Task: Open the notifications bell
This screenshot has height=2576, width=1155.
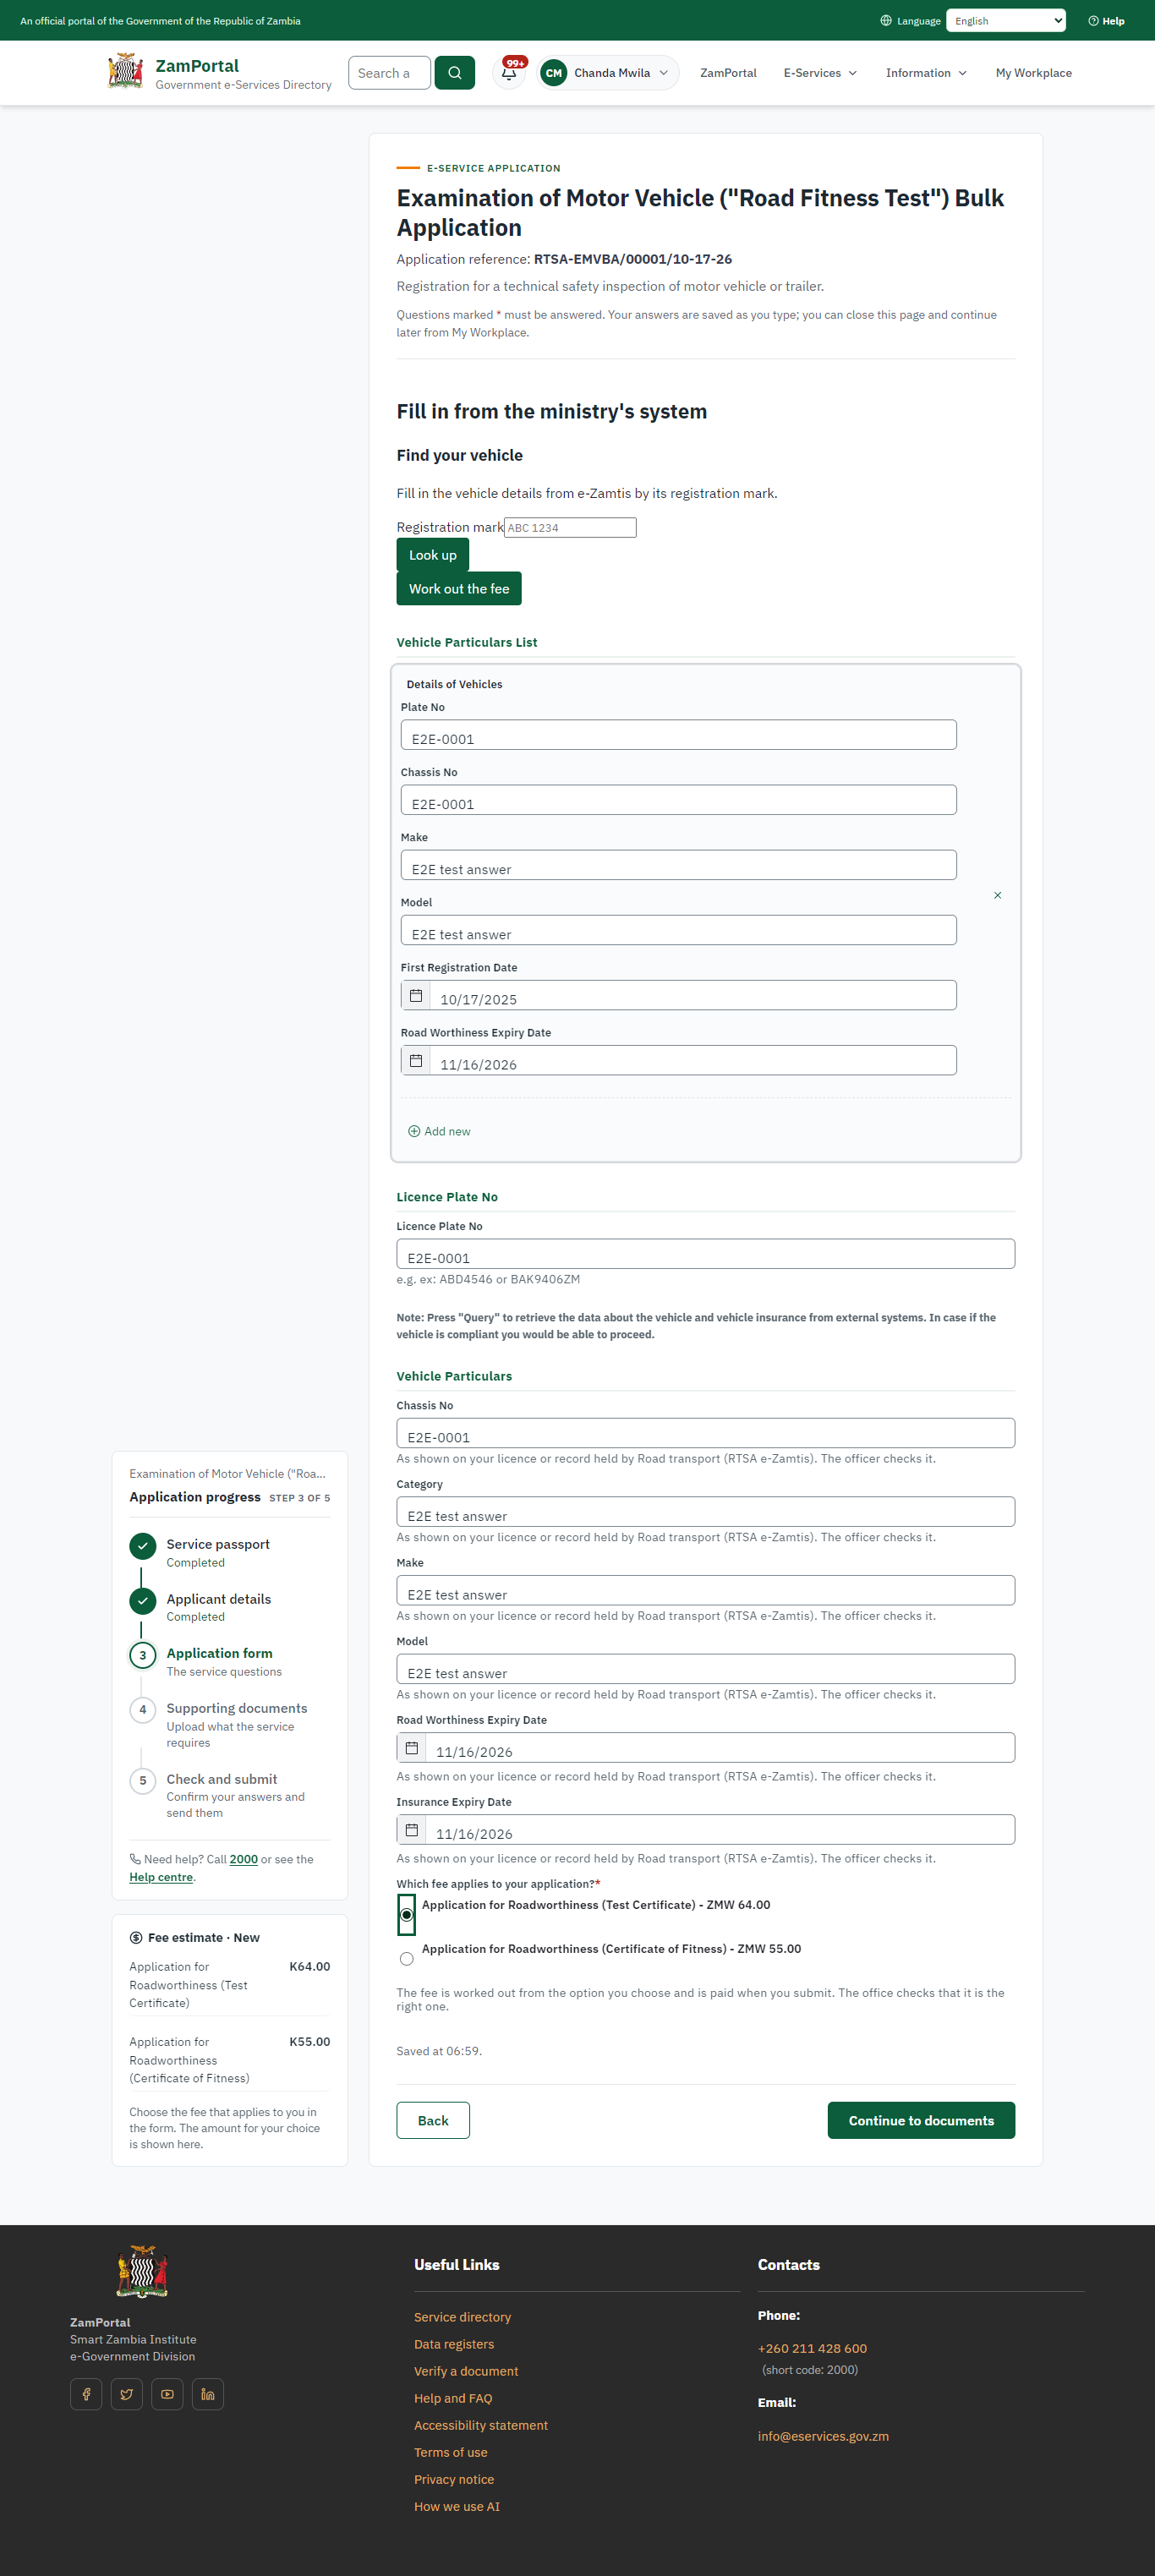Action: [509, 73]
